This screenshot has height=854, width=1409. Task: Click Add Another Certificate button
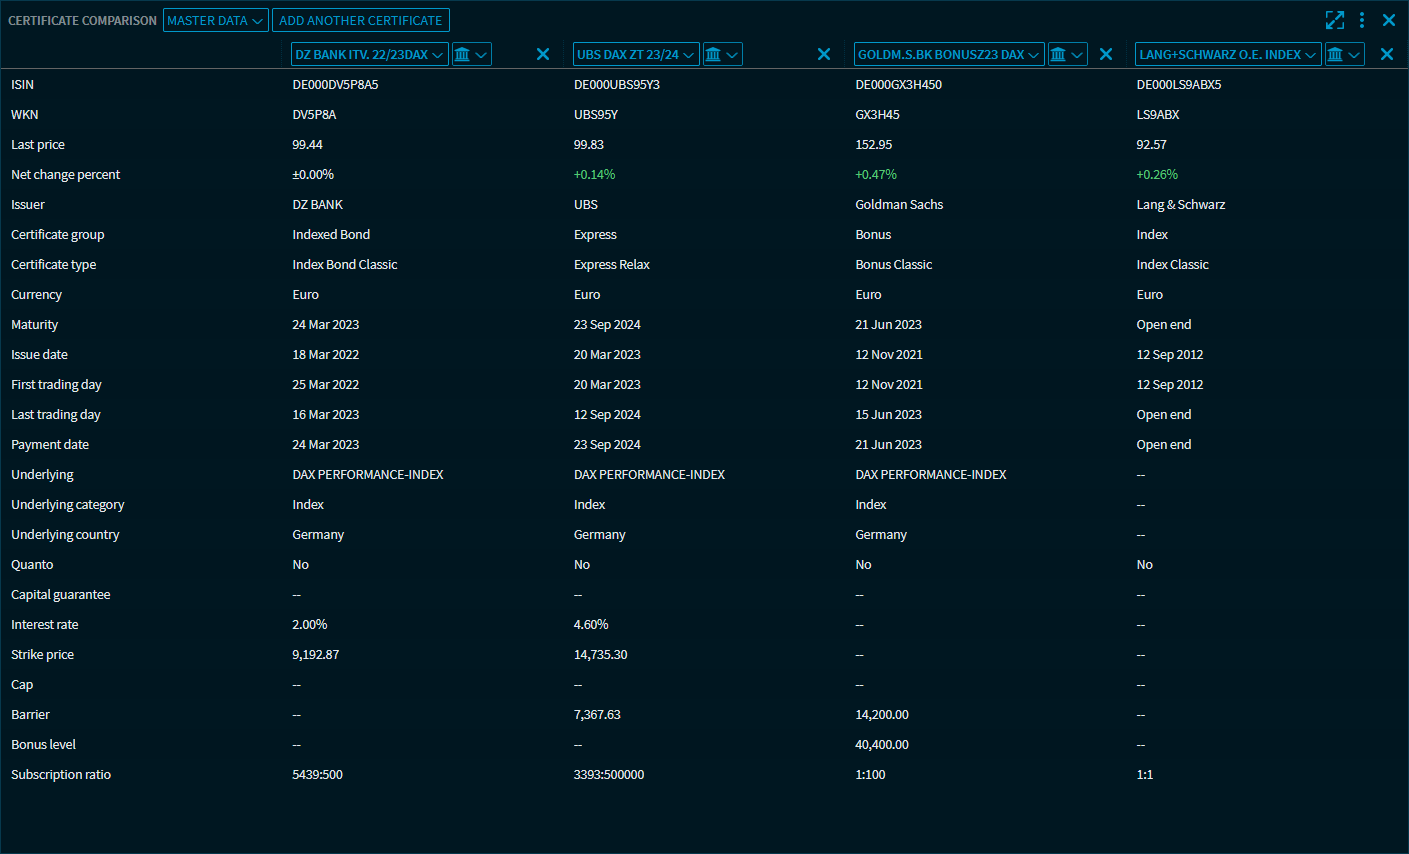pyautogui.click(x=360, y=20)
